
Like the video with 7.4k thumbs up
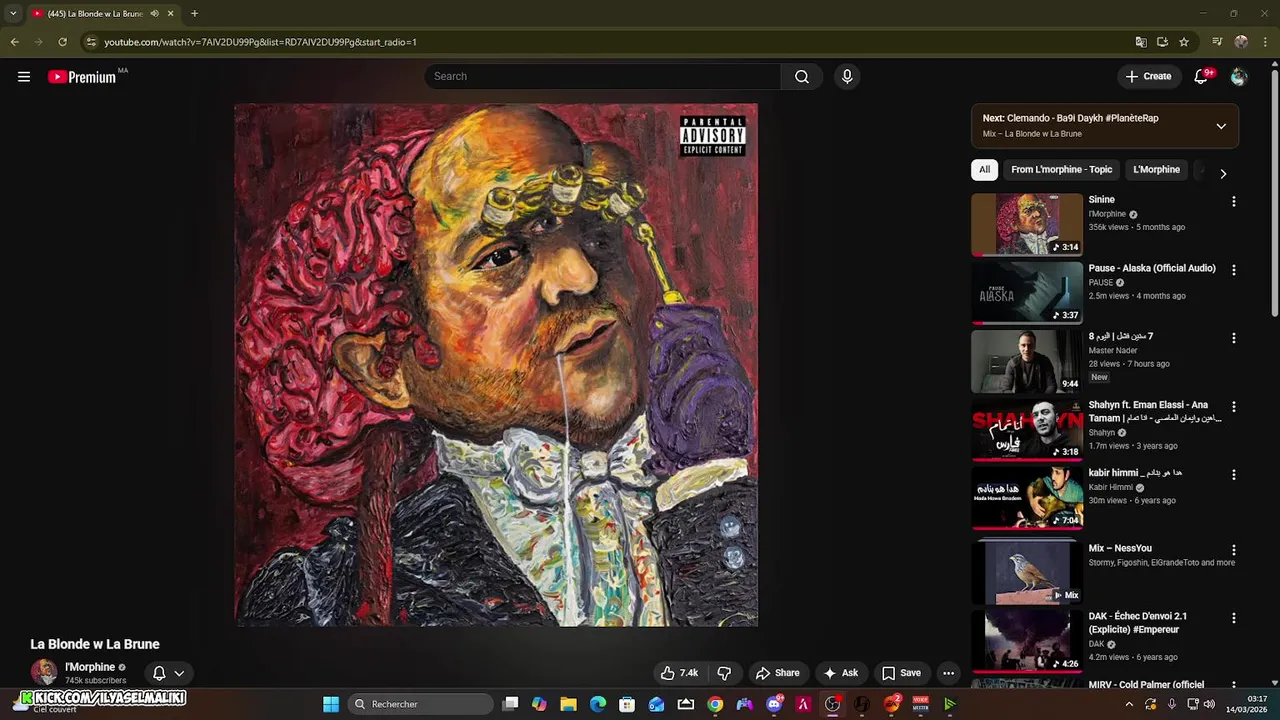679,673
